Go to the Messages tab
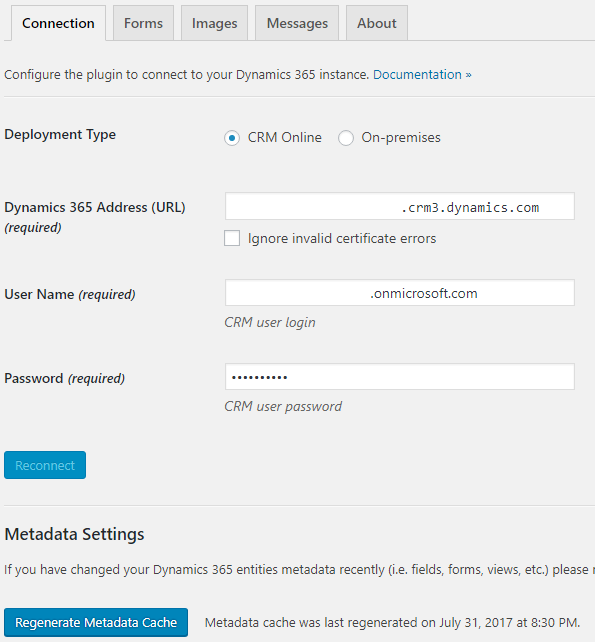597x642 pixels. point(297,23)
